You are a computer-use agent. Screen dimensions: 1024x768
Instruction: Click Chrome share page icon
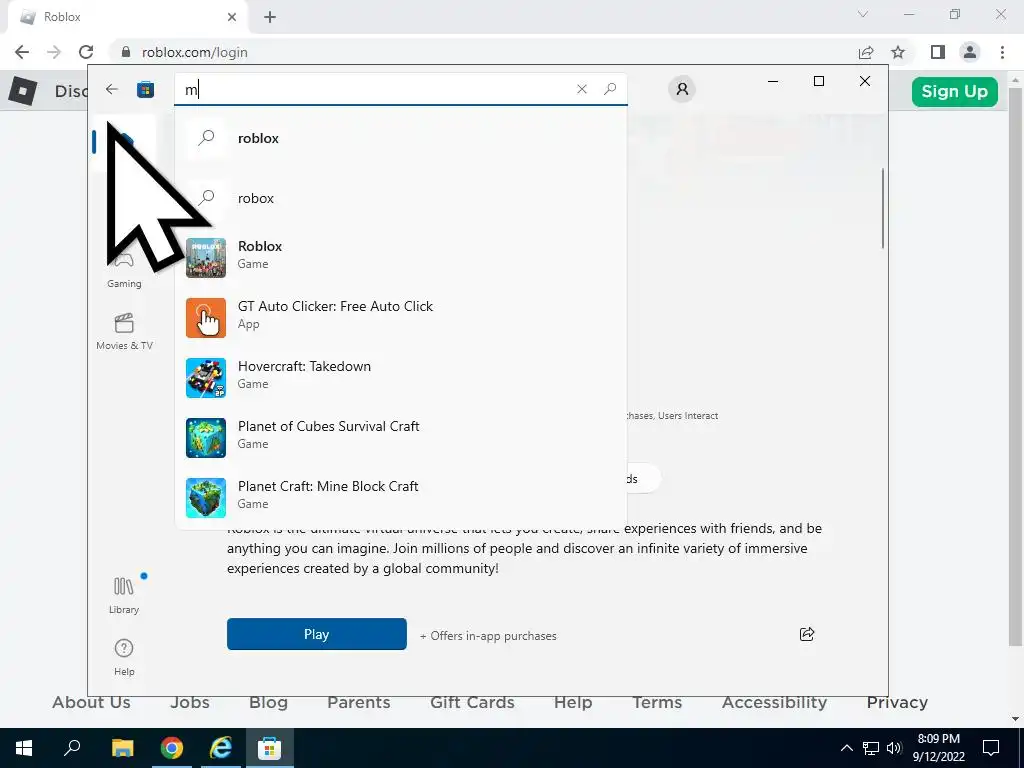pos(866,52)
